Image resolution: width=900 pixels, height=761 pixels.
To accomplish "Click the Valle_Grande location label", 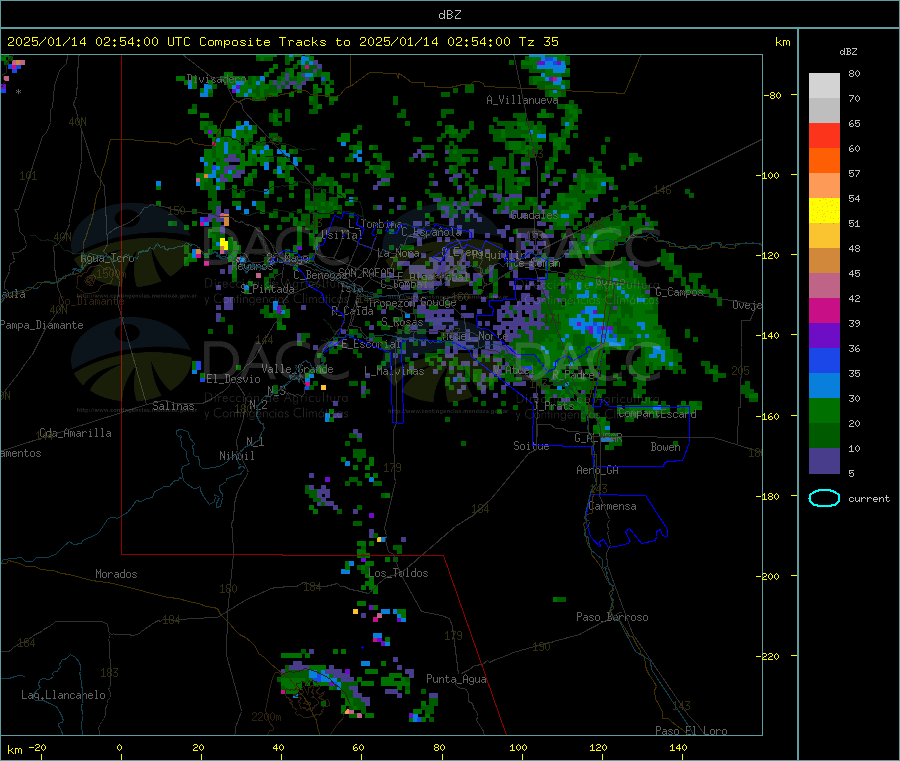I will click(297, 369).
